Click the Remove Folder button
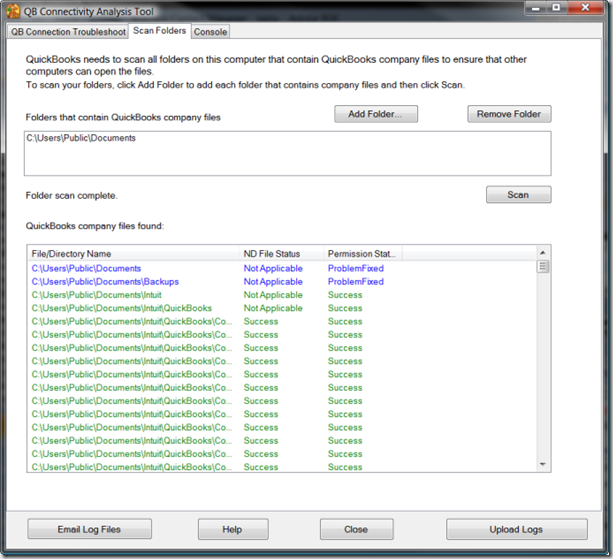This screenshot has width=613, height=559. (x=509, y=114)
